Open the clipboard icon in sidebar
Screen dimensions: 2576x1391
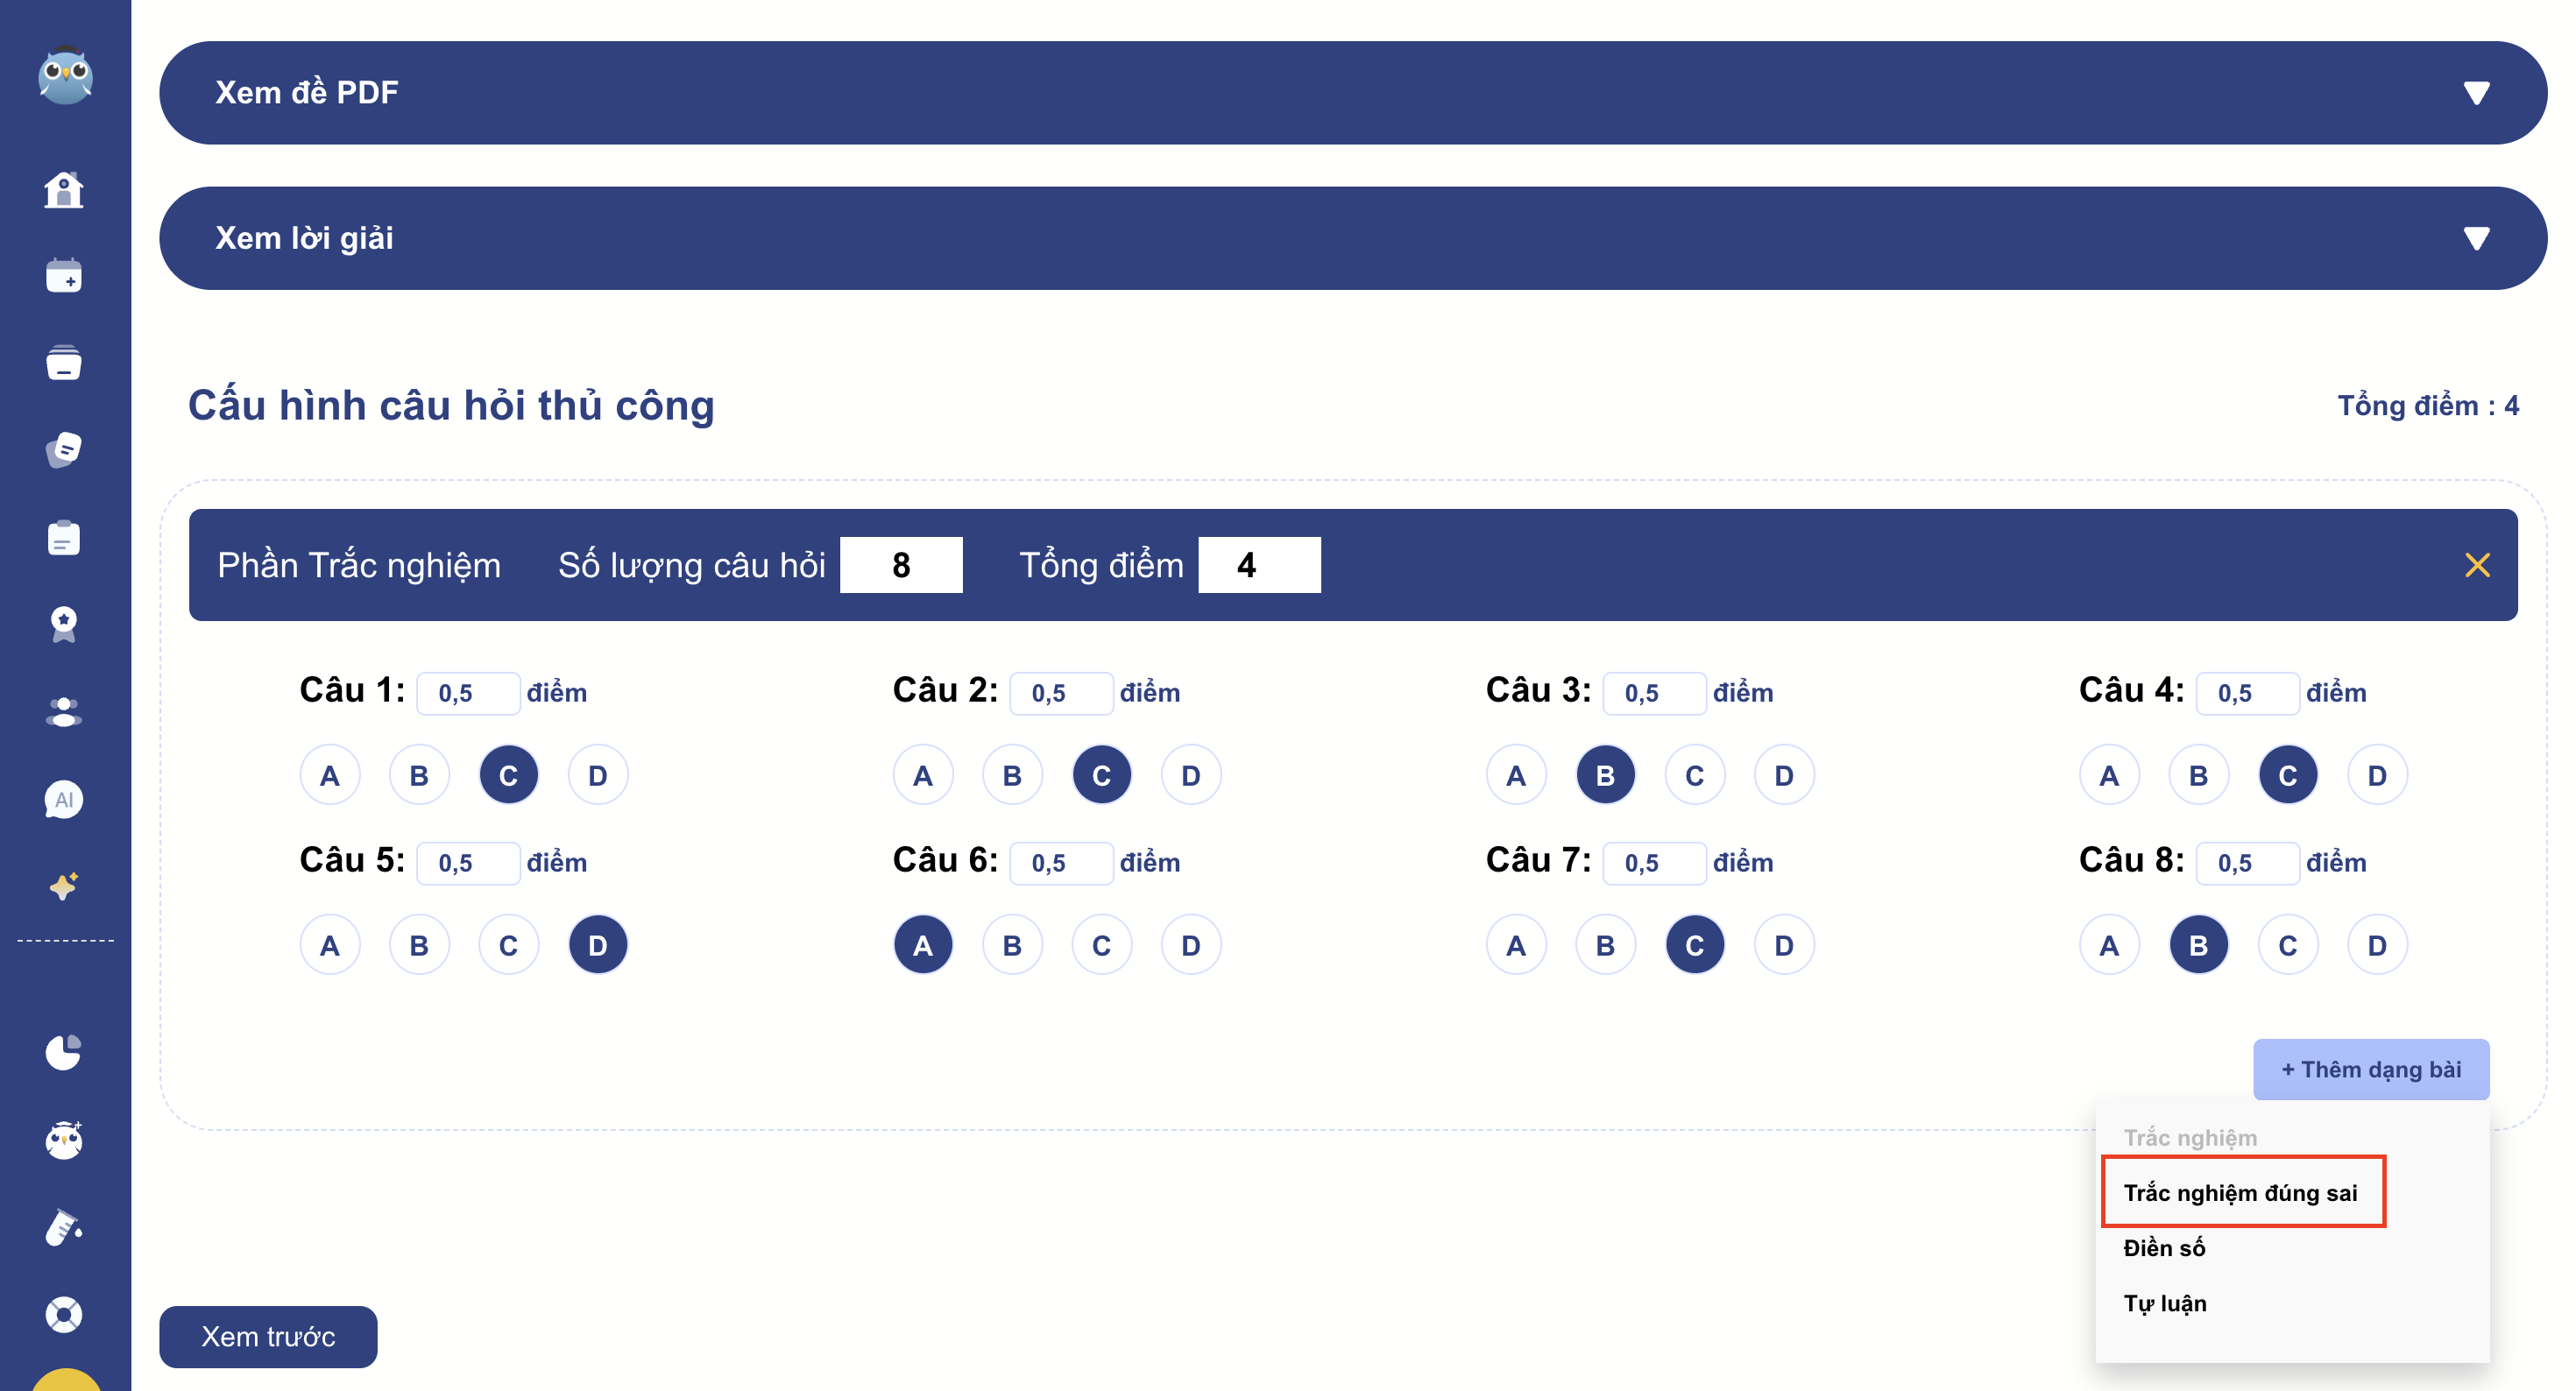point(64,538)
